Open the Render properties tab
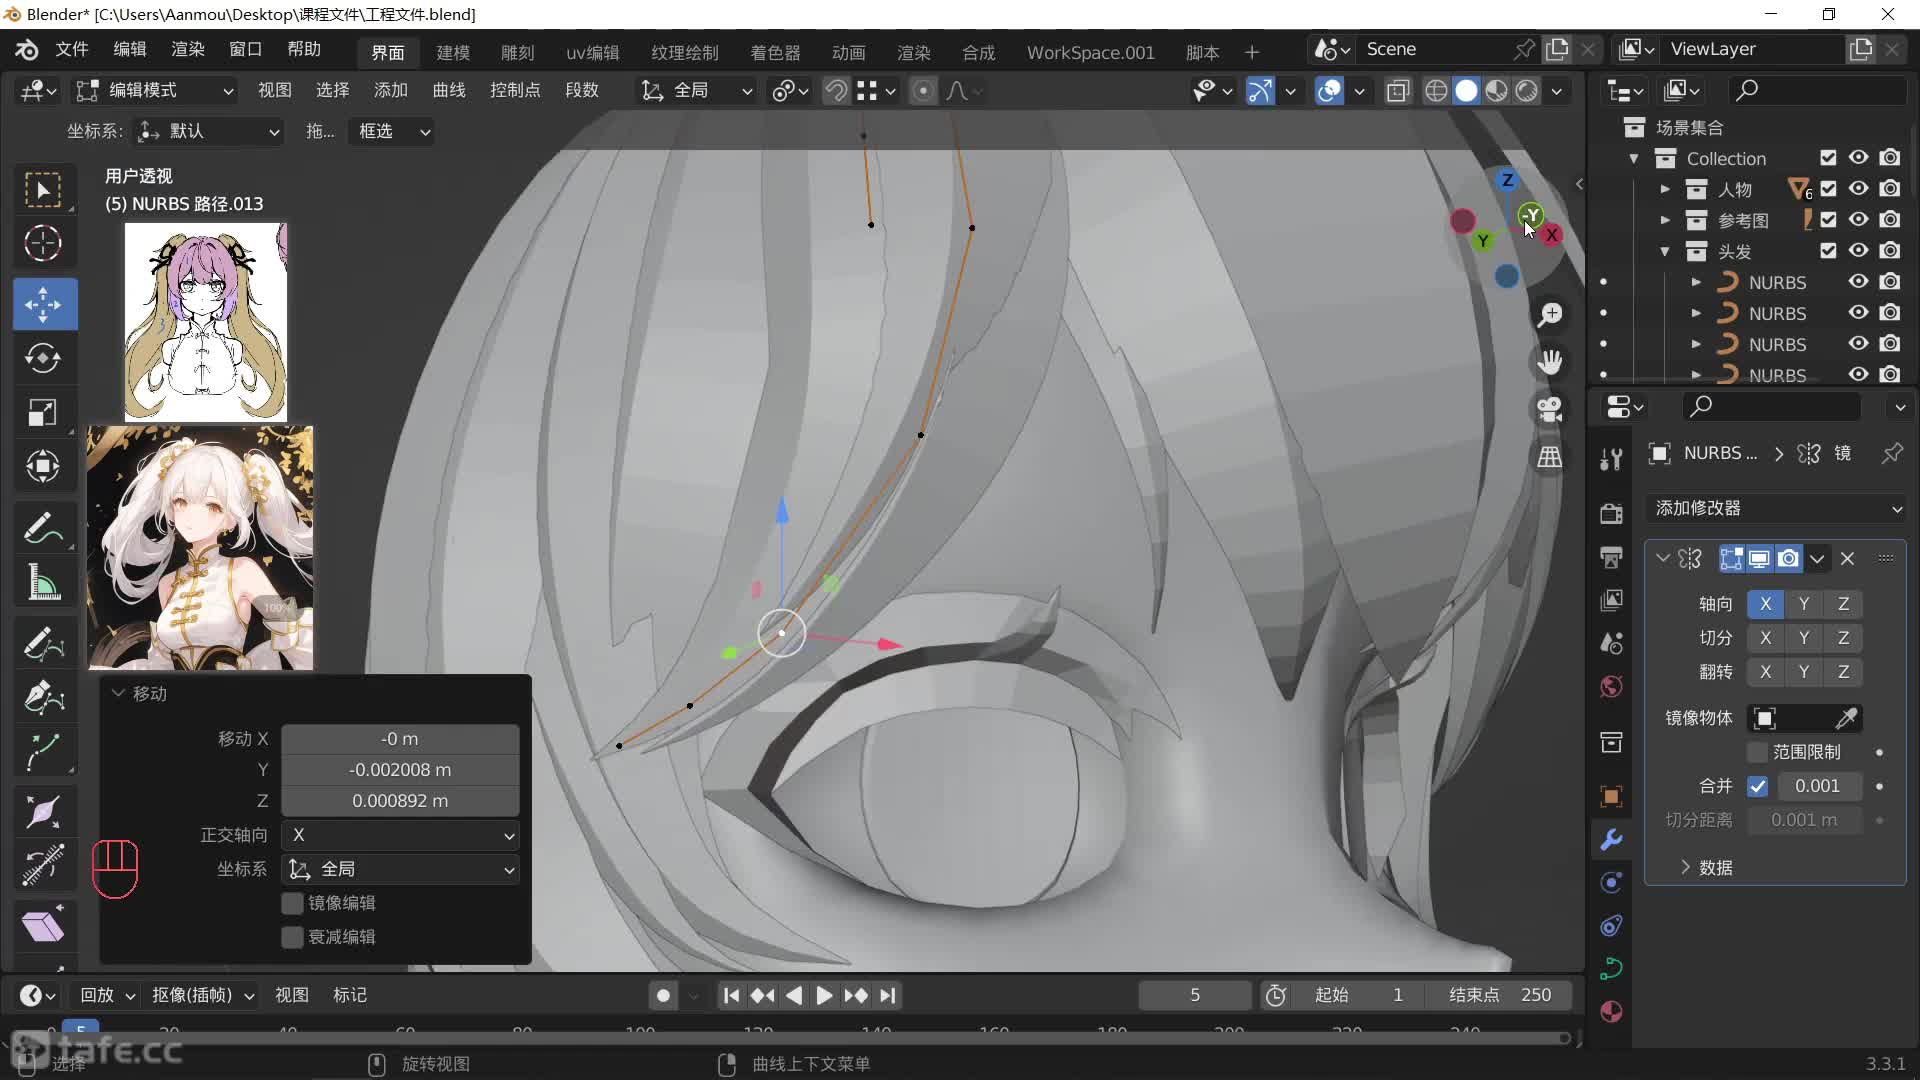This screenshot has height=1080, width=1920. coord(1611,514)
